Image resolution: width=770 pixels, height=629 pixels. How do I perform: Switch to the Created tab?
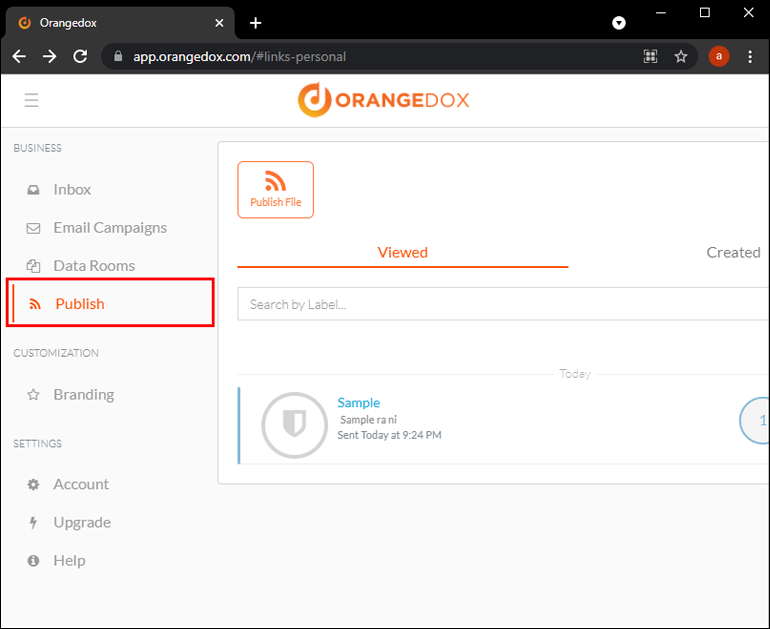(x=733, y=252)
